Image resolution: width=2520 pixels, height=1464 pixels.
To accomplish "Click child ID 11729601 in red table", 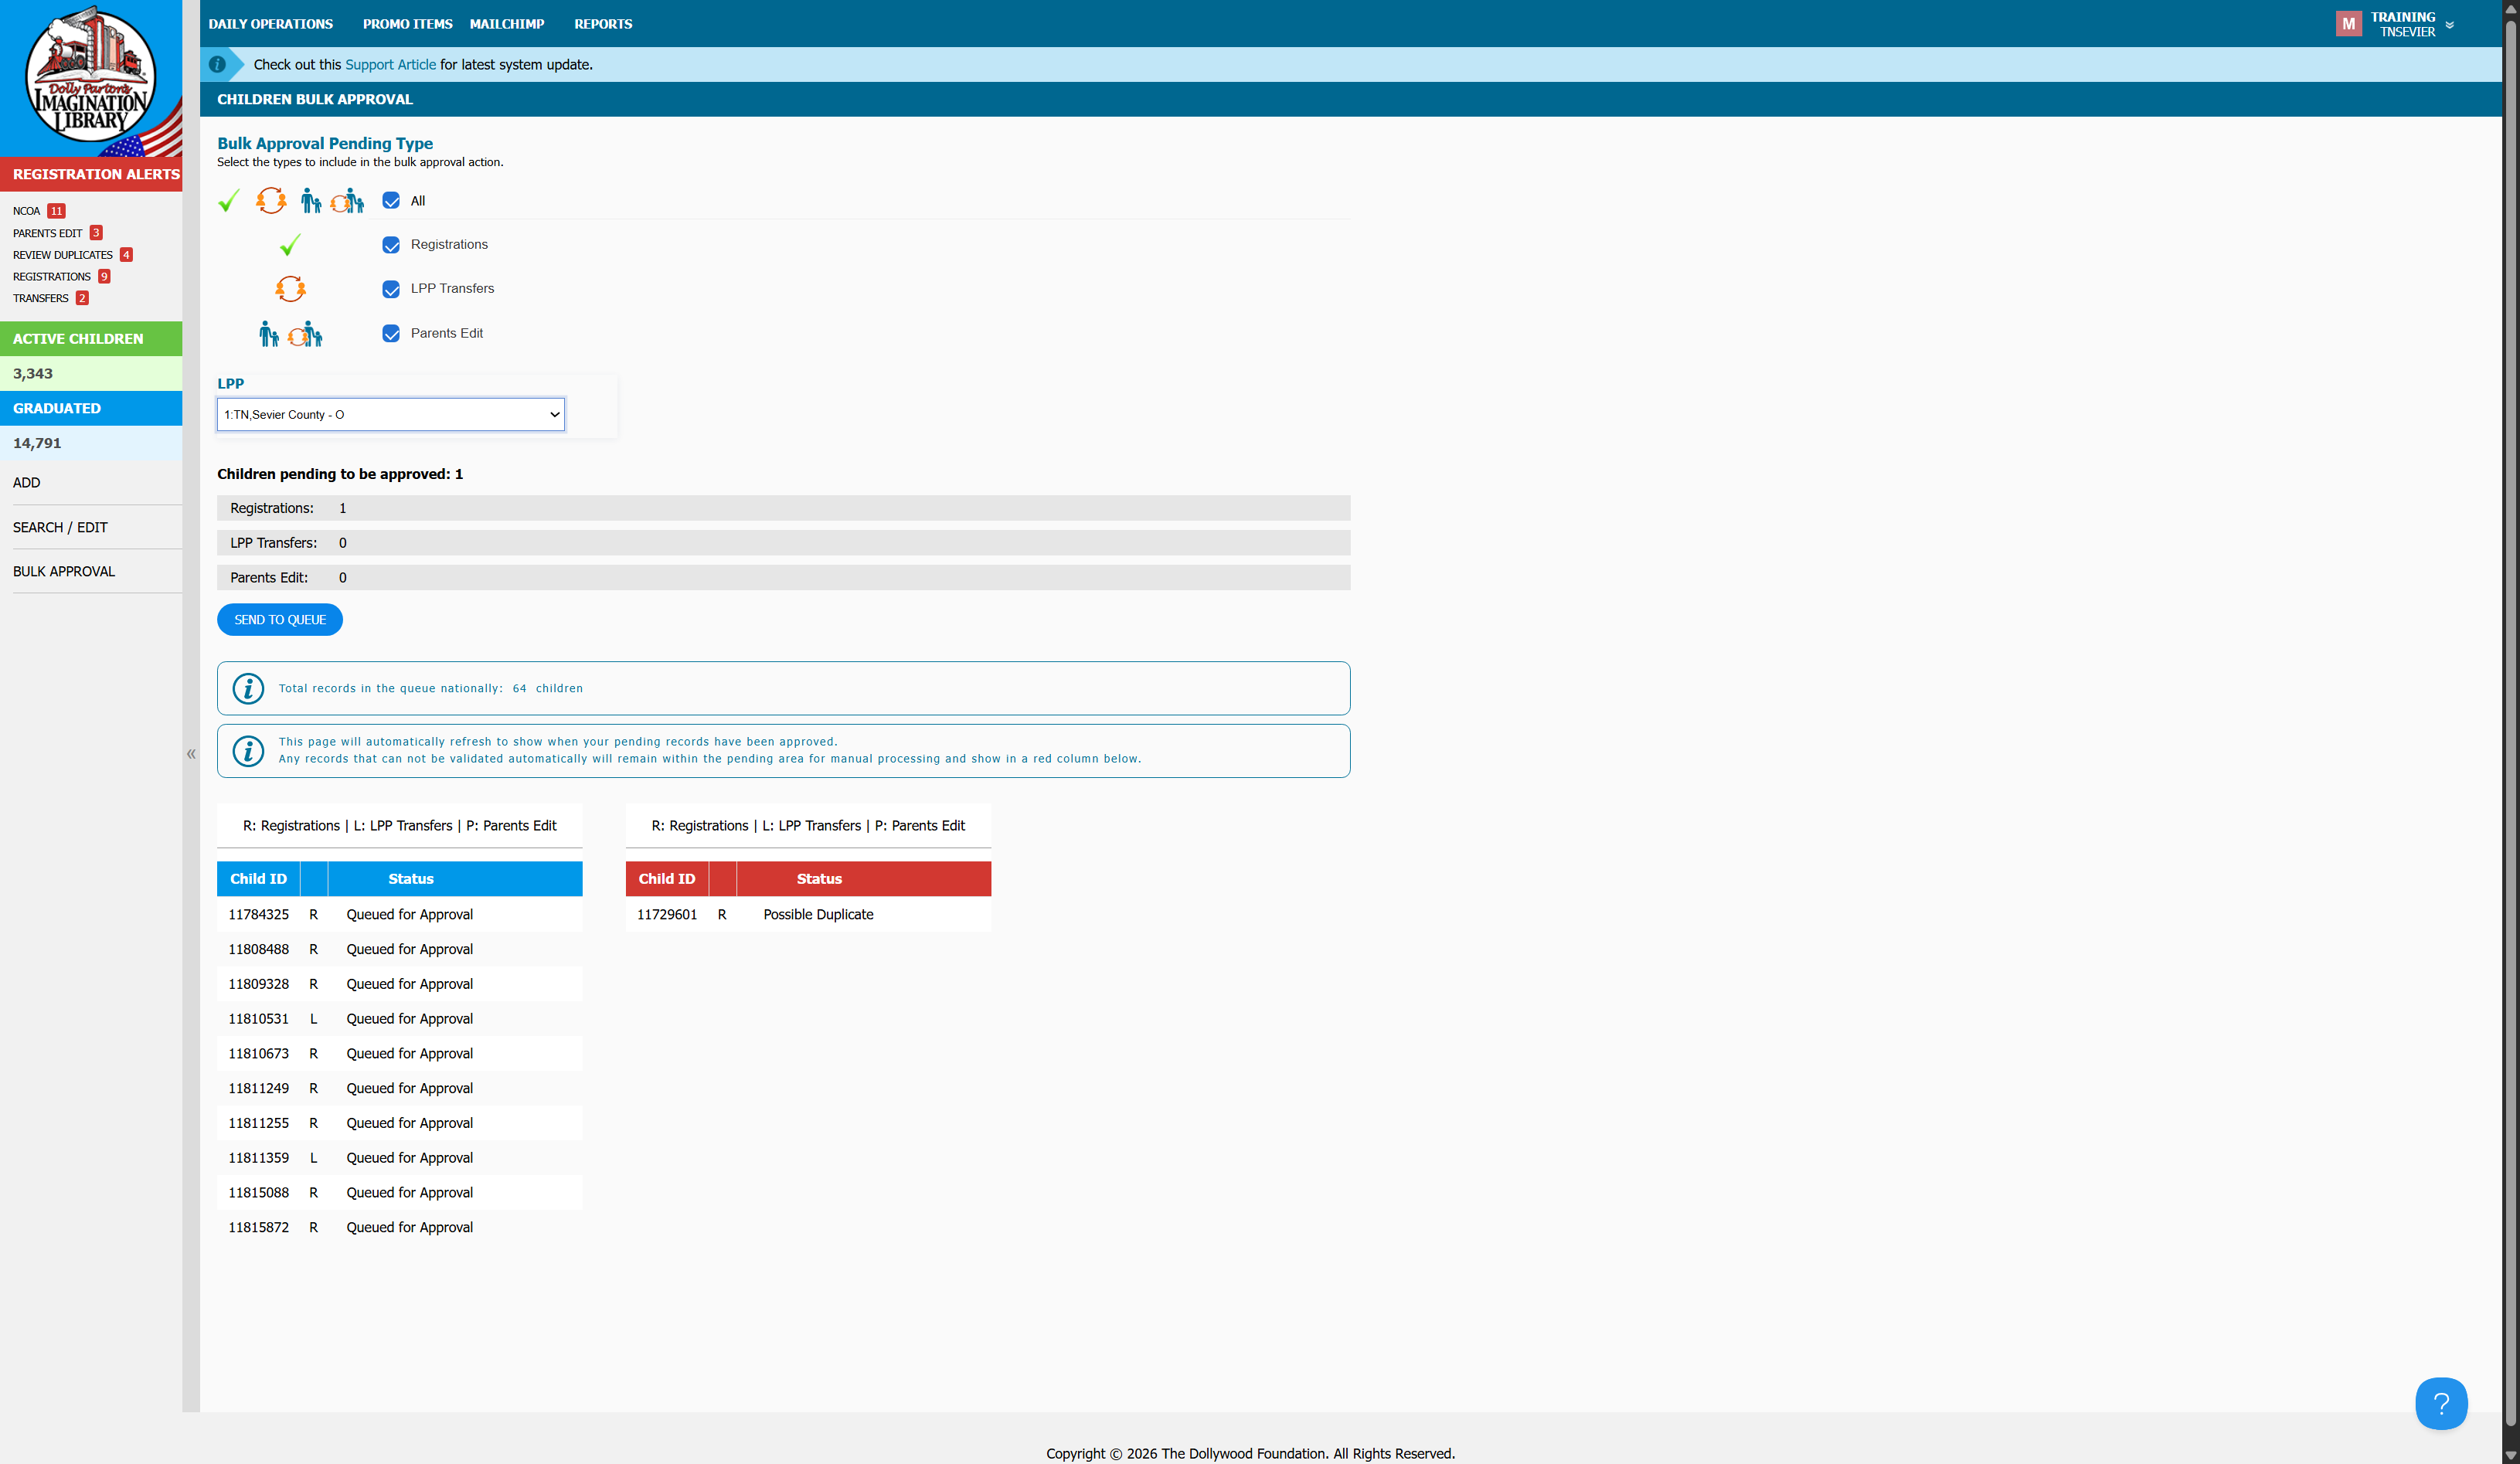I will click(x=667, y=915).
